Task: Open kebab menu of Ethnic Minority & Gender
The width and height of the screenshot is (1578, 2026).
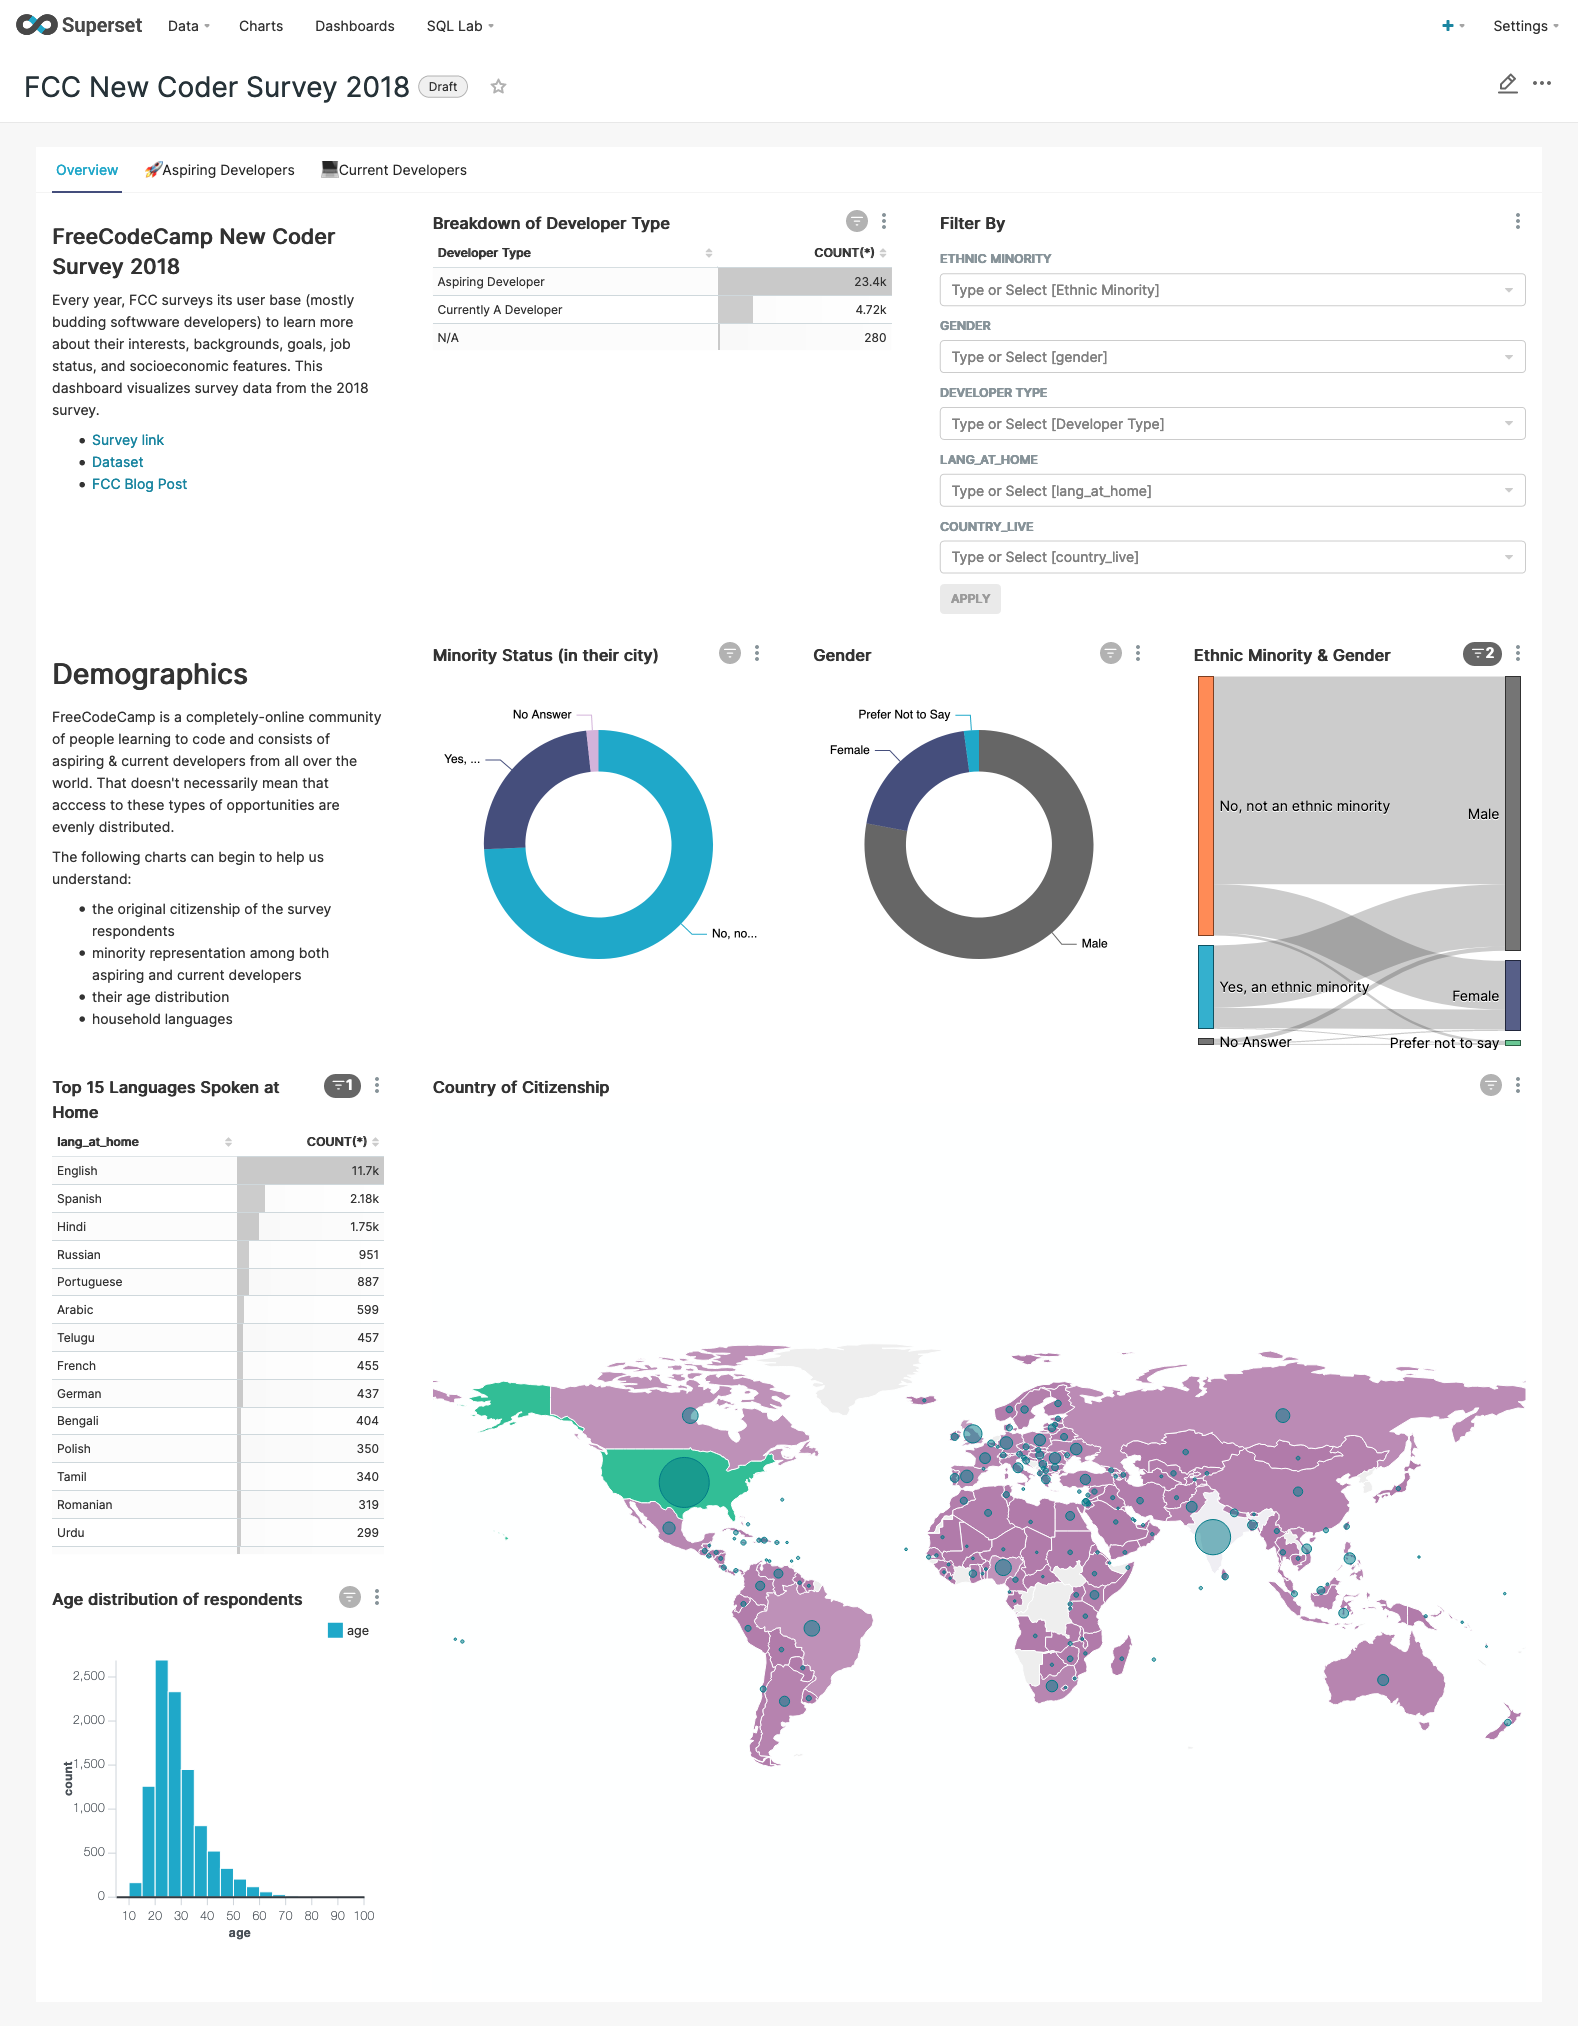Action: pos(1518,653)
